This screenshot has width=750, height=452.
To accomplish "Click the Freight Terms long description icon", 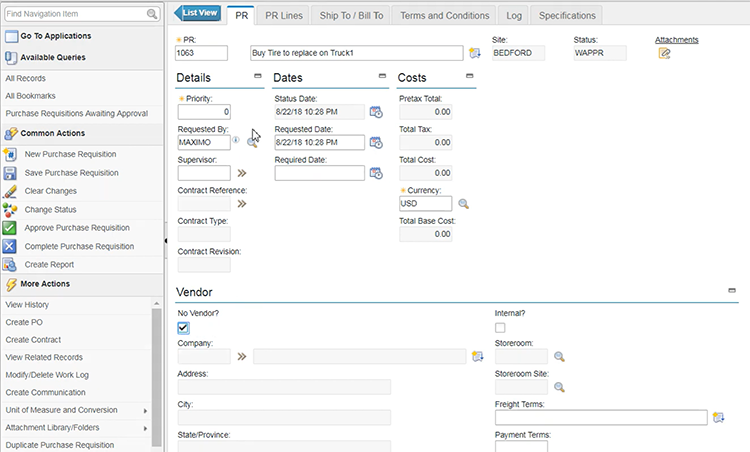I will pos(717,417).
